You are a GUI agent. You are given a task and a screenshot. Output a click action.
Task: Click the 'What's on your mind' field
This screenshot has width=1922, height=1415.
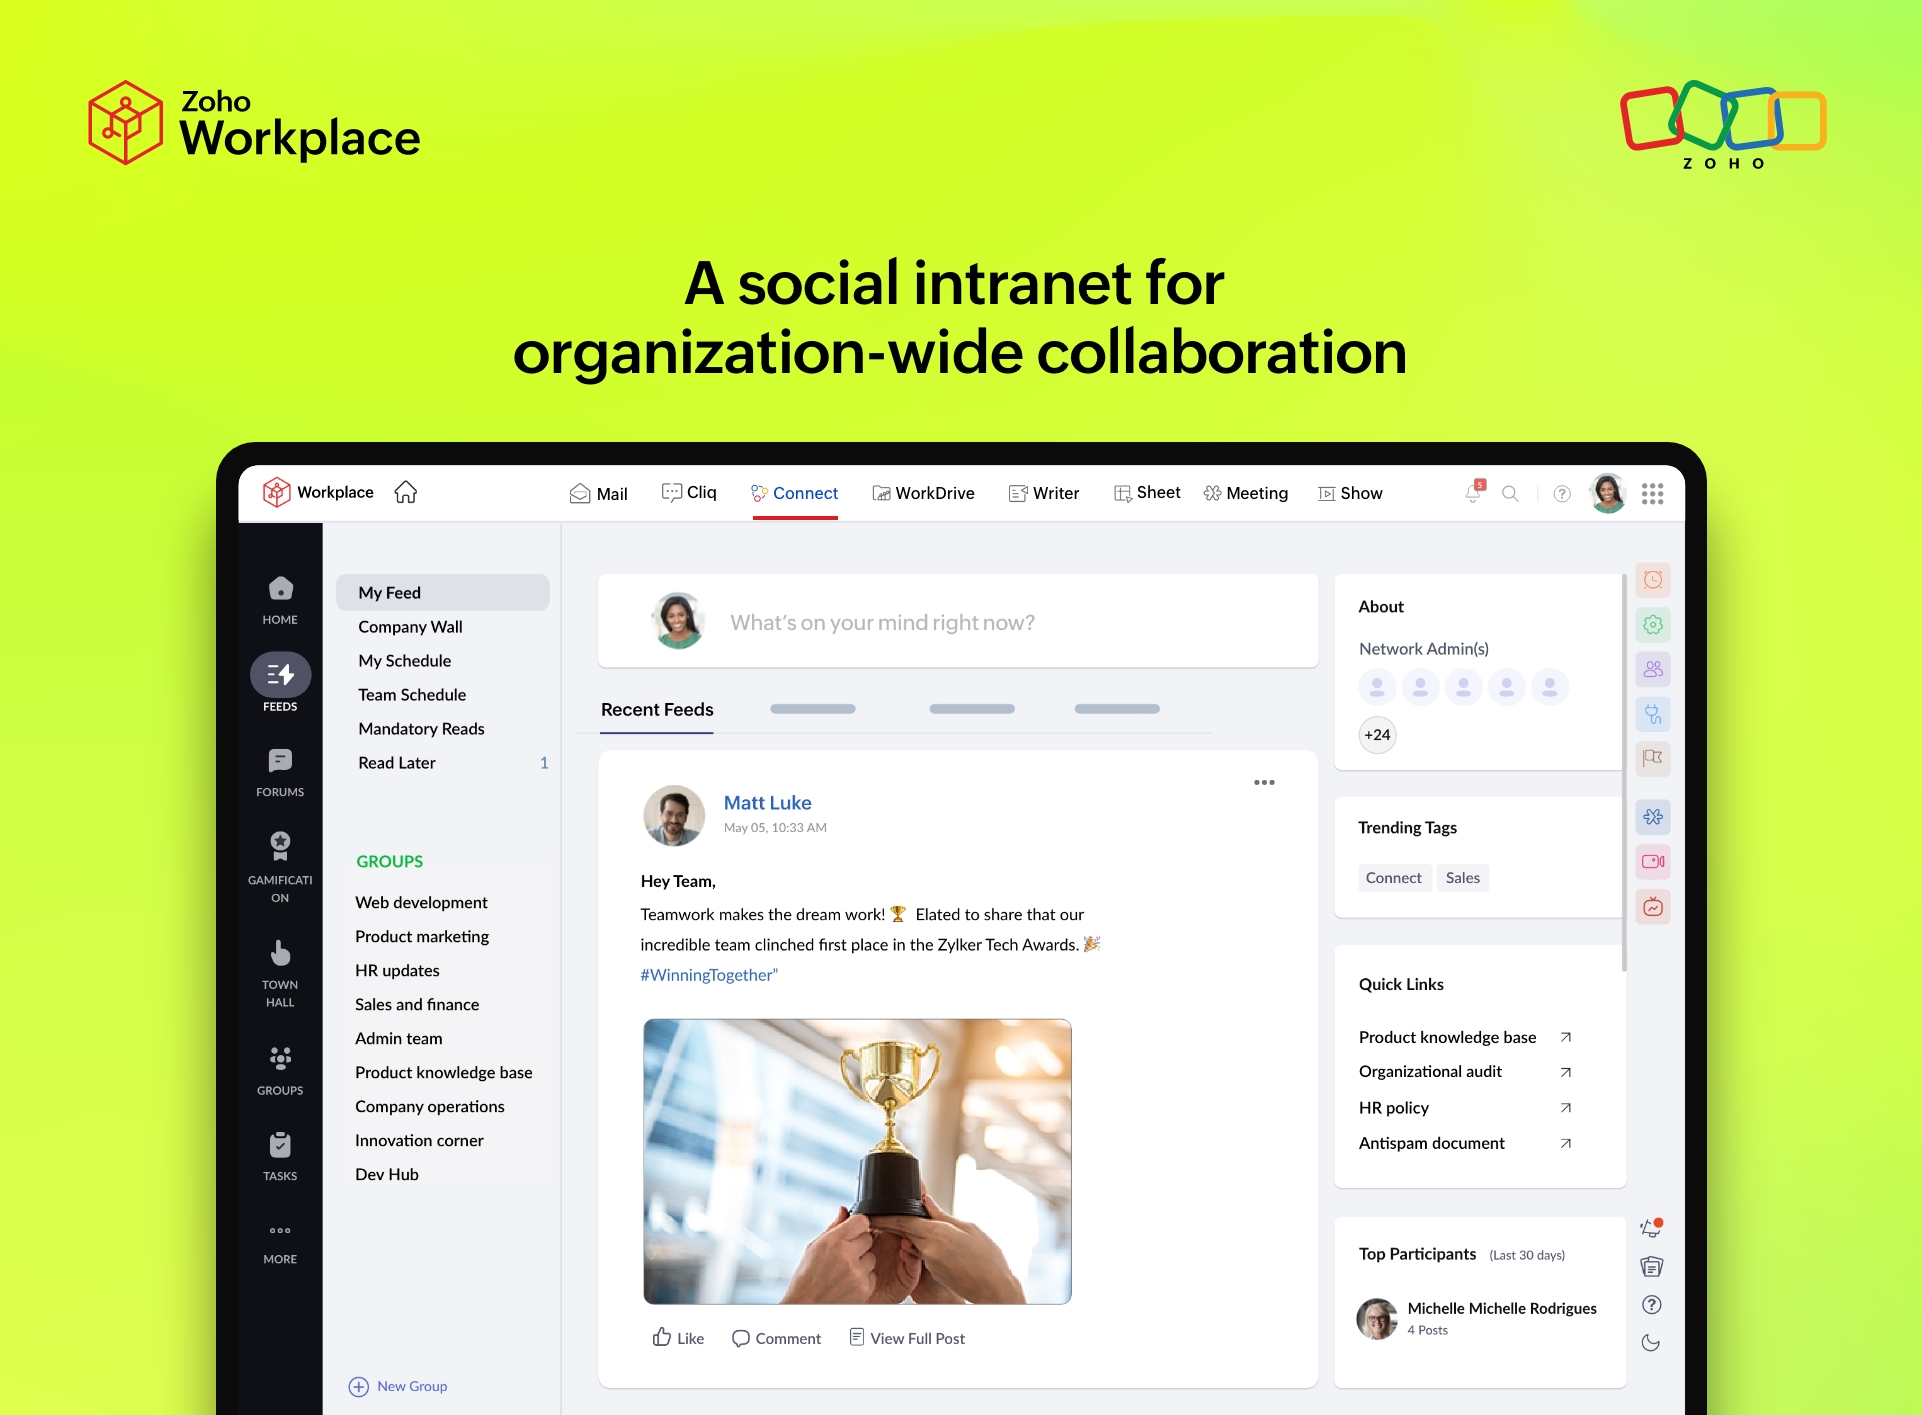[x=958, y=621]
